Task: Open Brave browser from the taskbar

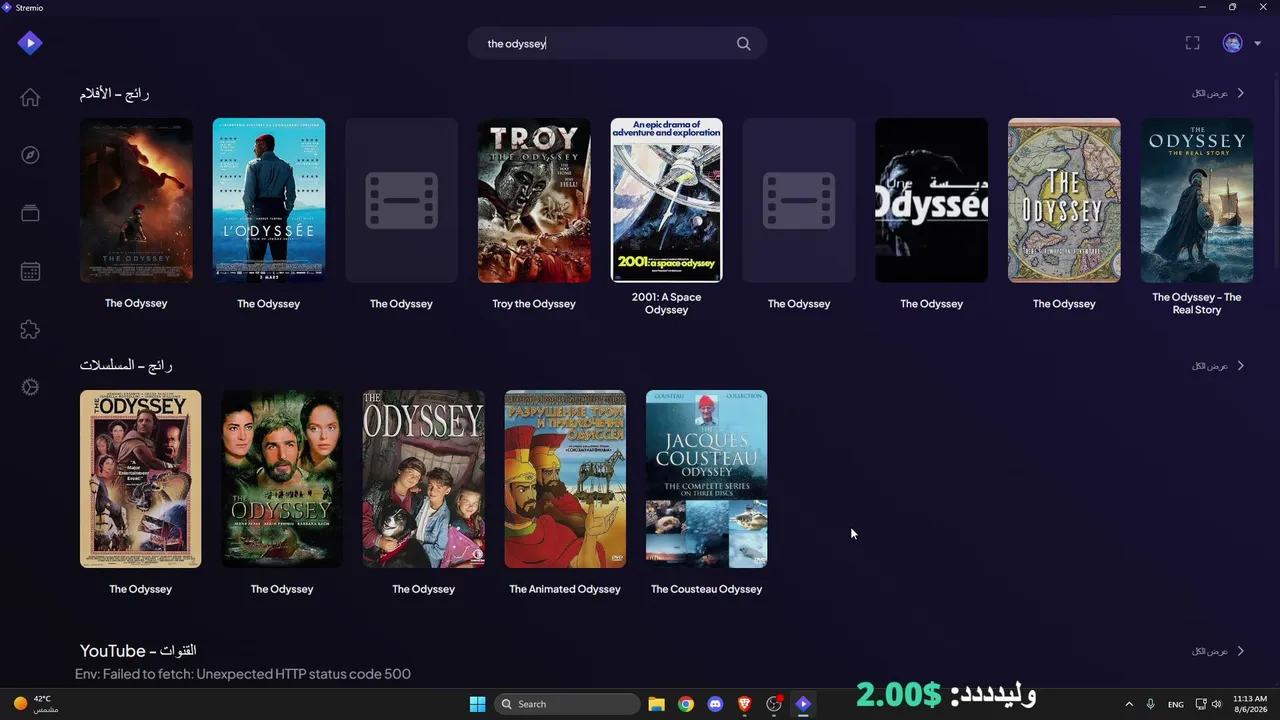Action: pyautogui.click(x=744, y=704)
